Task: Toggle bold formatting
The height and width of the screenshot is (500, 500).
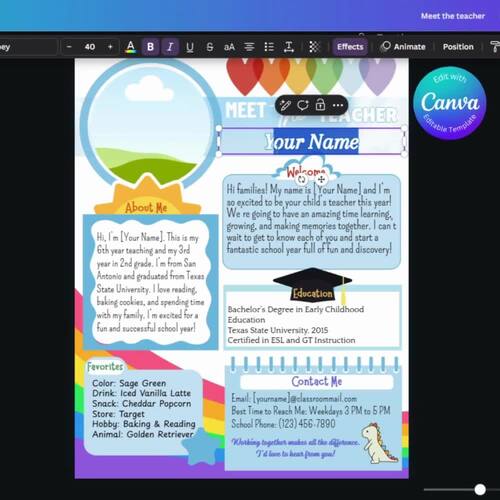Action: click(x=150, y=47)
